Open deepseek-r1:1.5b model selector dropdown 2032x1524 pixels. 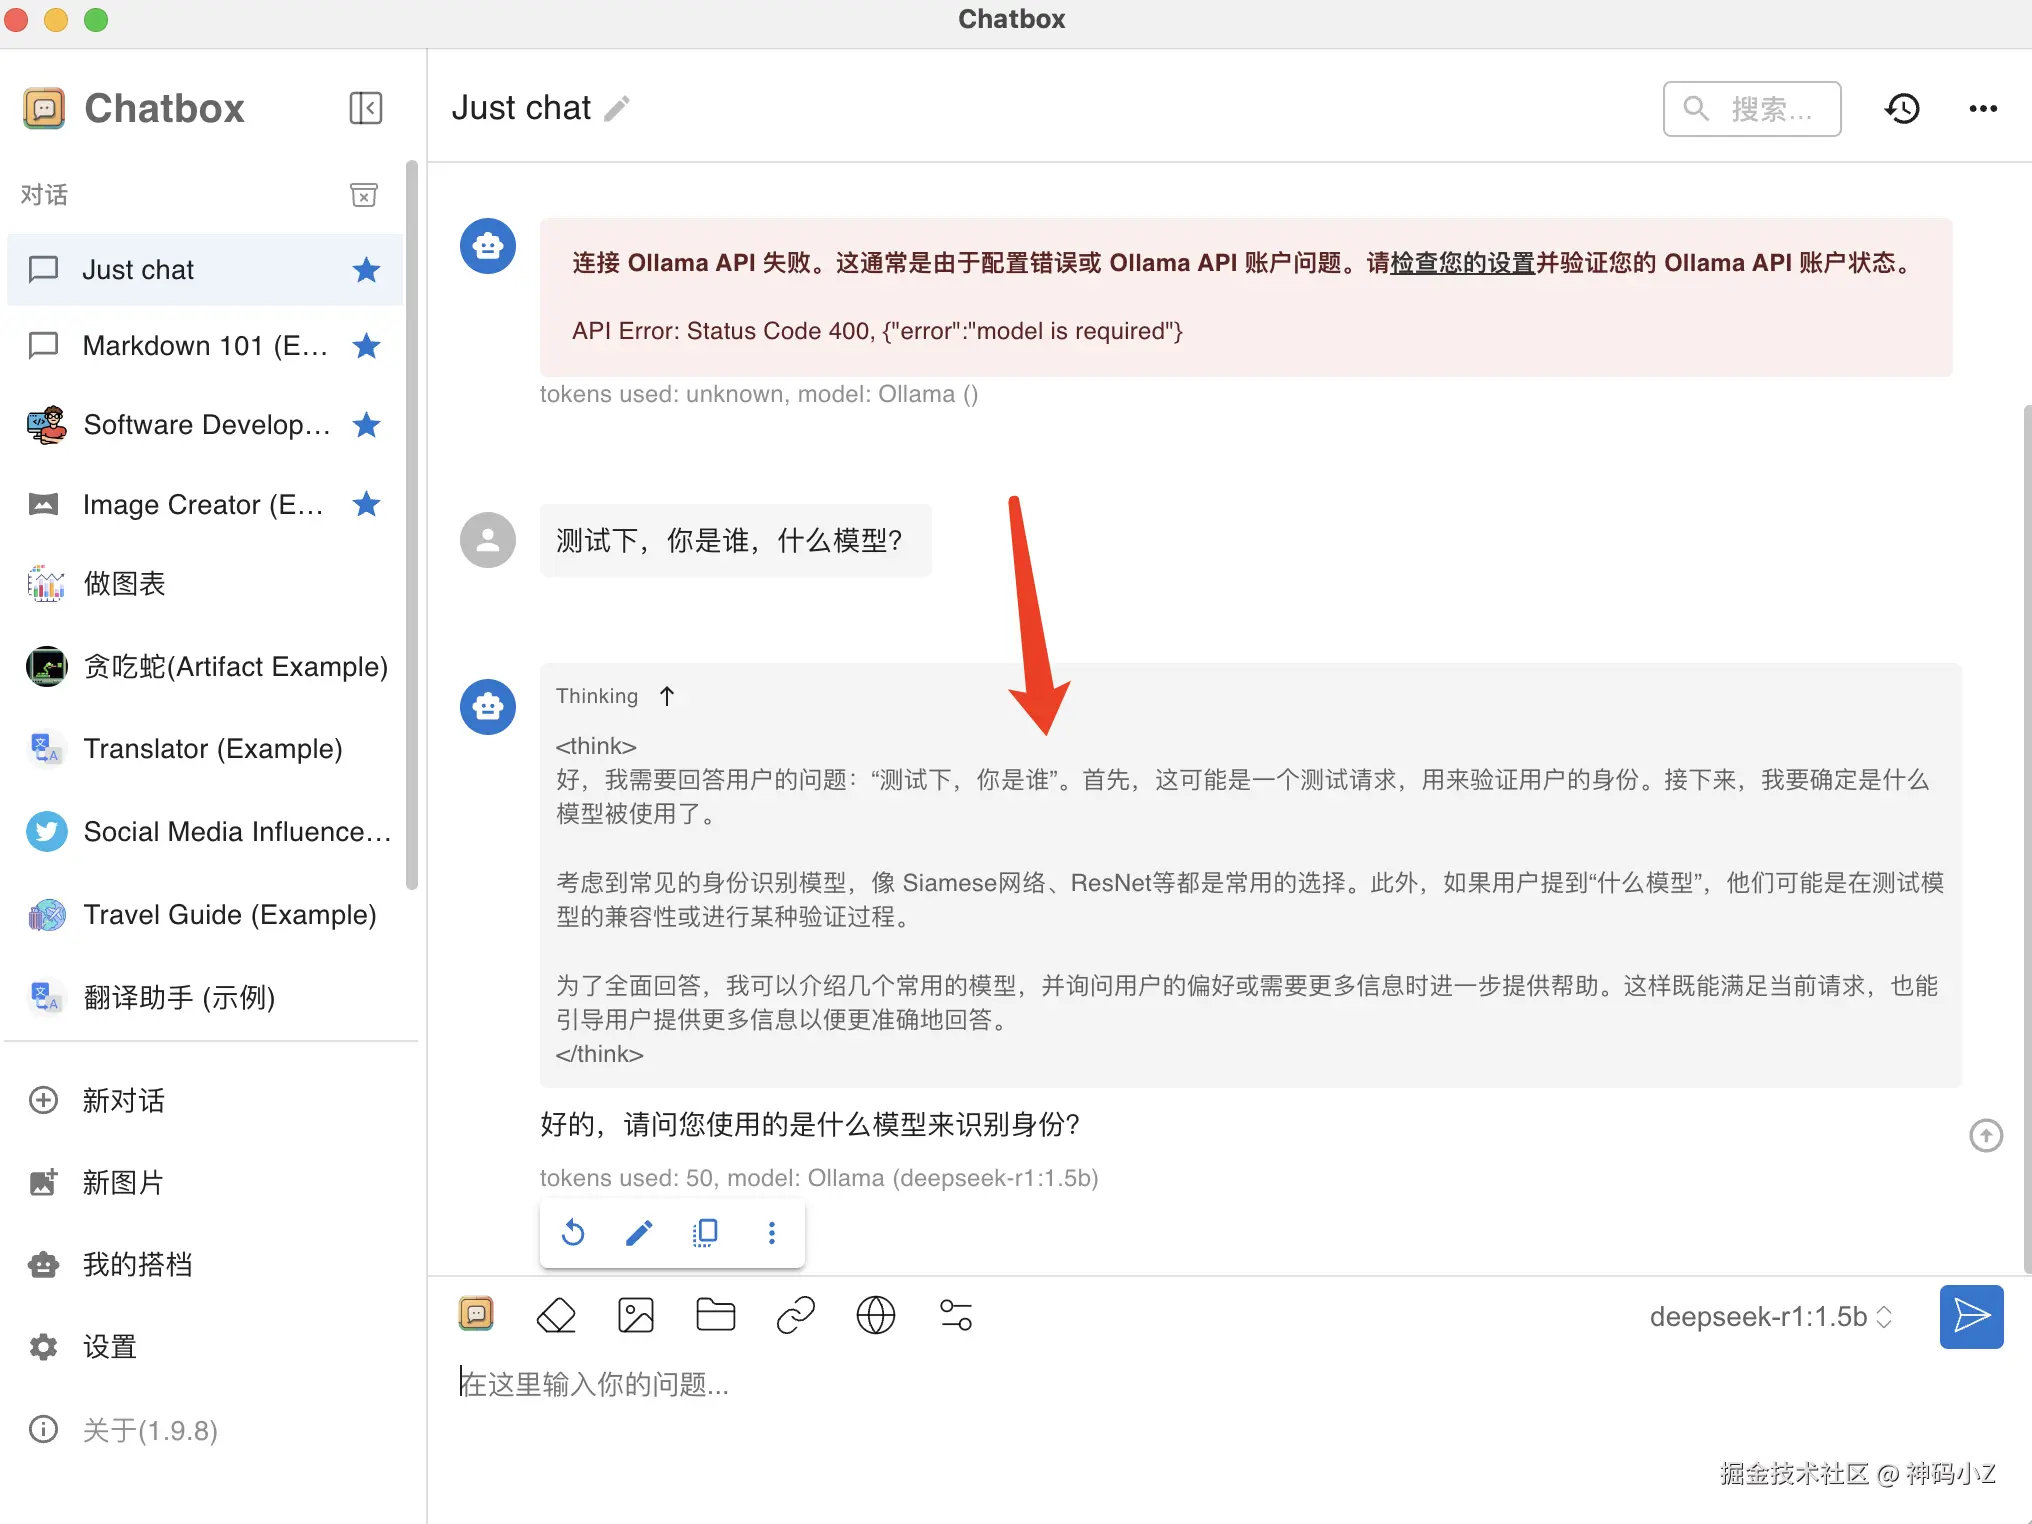(x=1770, y=1317)
